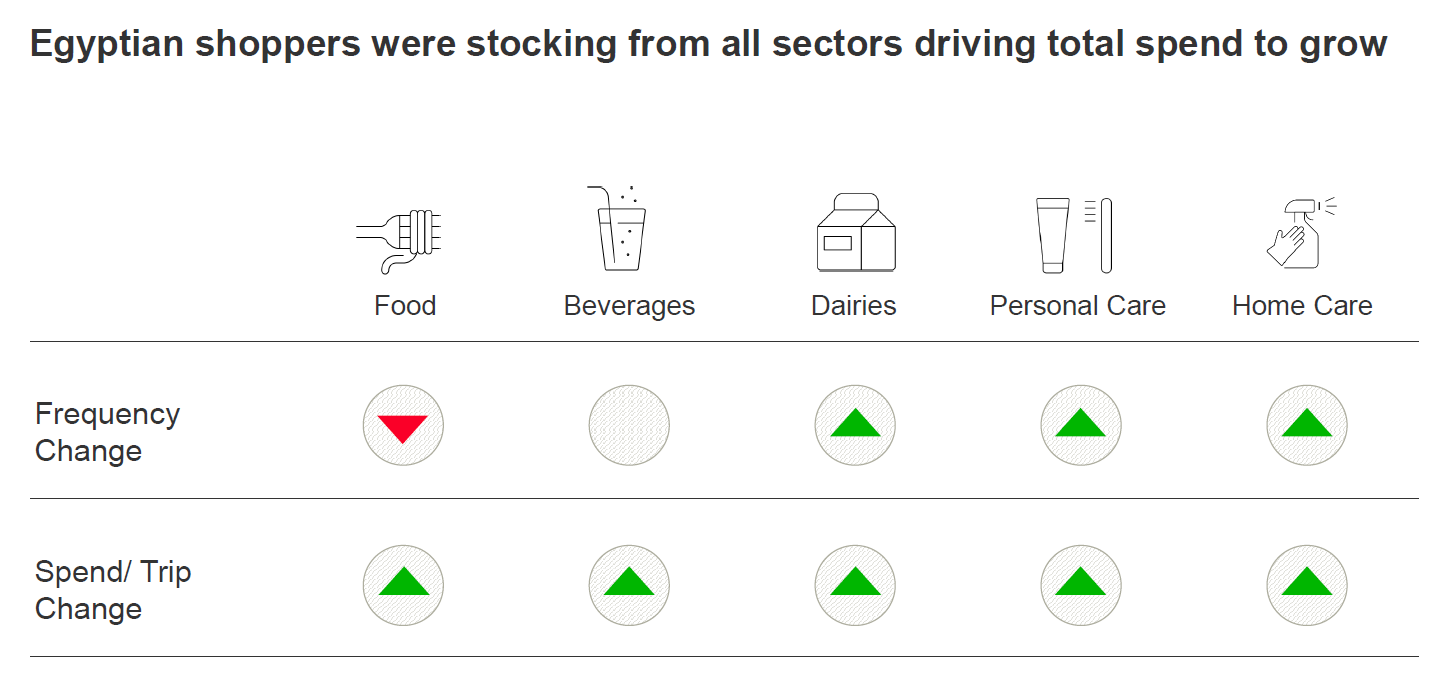
Task: Click Personal Care spend per trip arrow
Action: [1080, 584]
